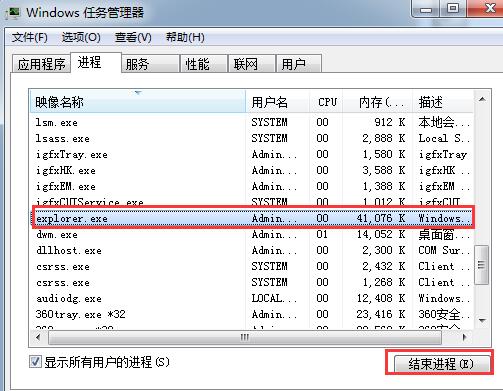
Task: Sort by 映像名称 column header
Action: [138, 102]
